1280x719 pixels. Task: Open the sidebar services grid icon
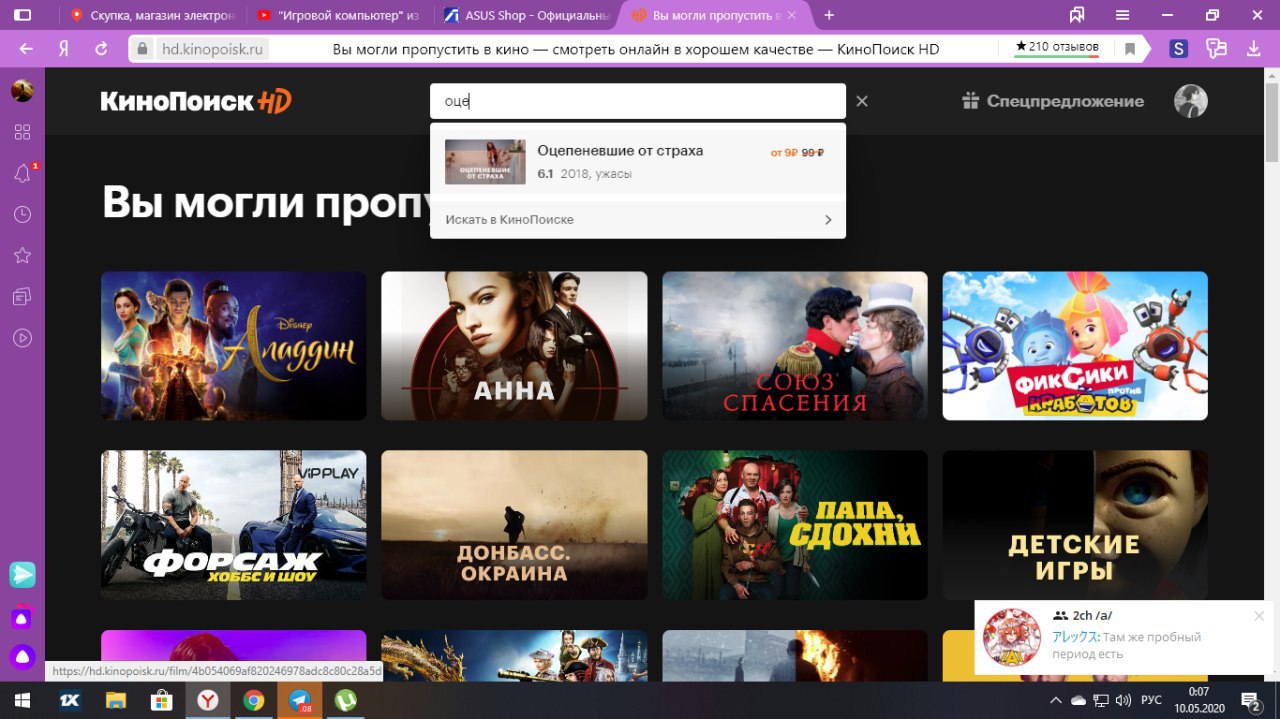[x=22, y=132]
